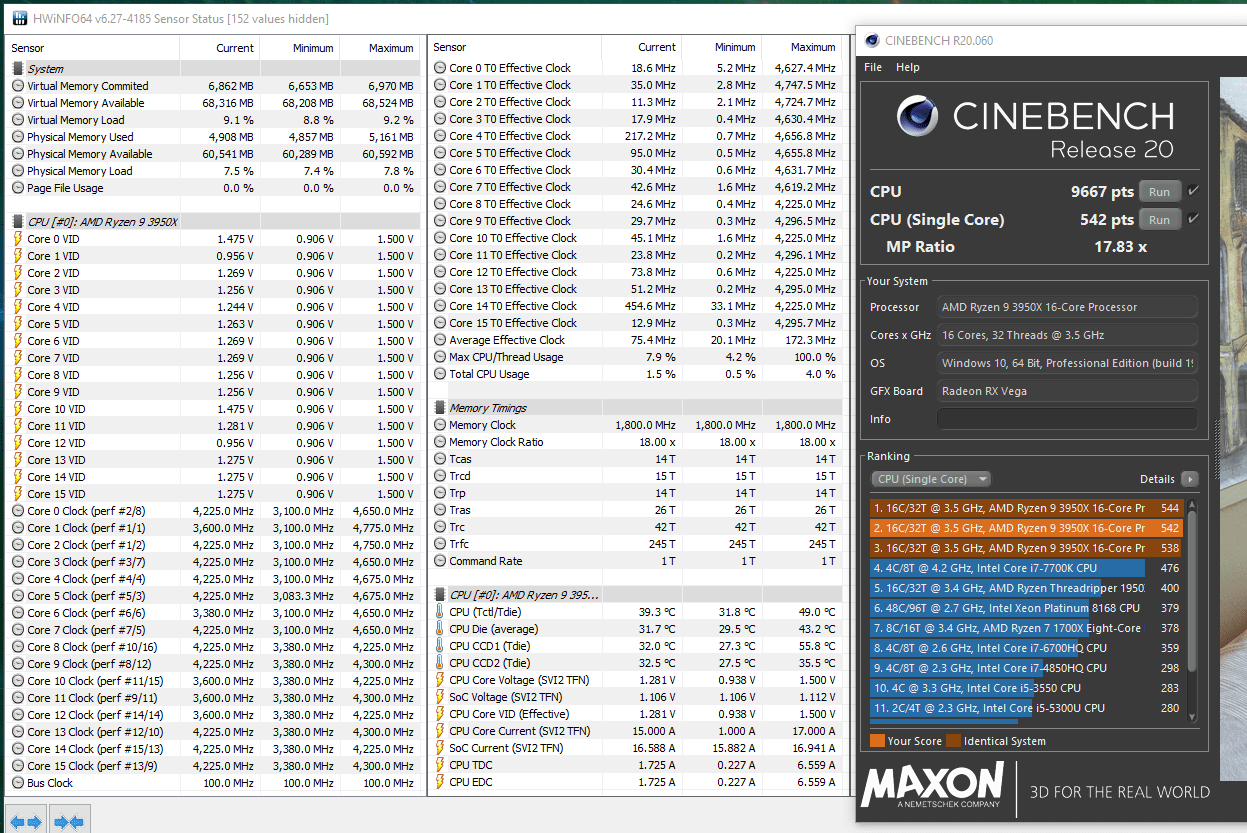Image resolution: width=1247 pixels, height=833 pixels.
Task: Select the CPU TDC row
Action: point(635,765)
